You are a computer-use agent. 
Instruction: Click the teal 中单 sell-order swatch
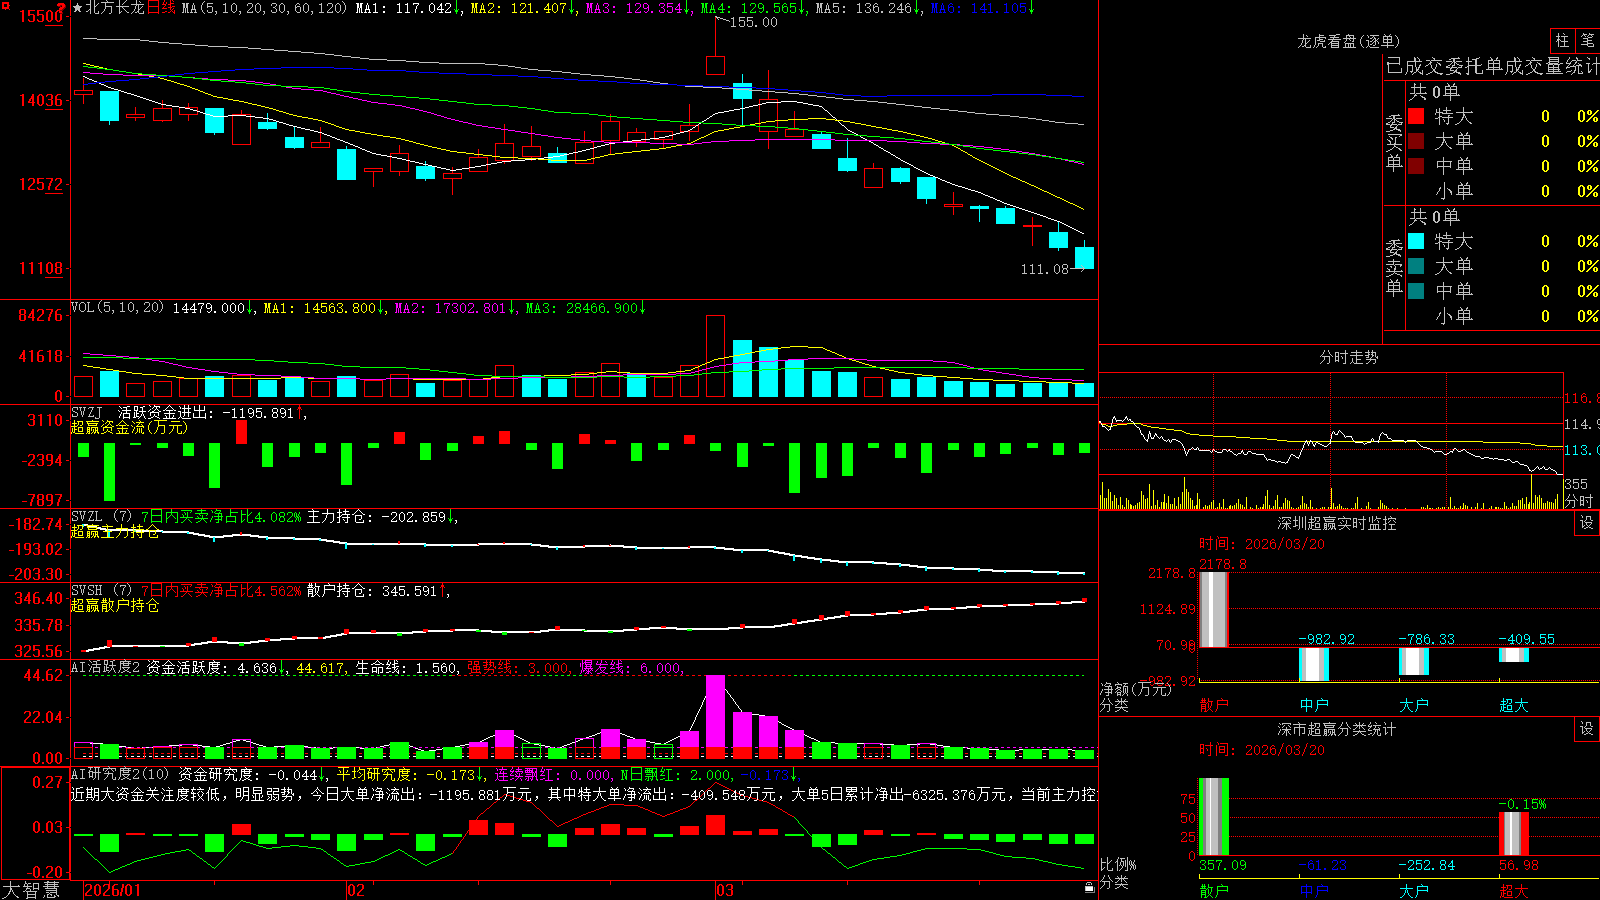1416,290
